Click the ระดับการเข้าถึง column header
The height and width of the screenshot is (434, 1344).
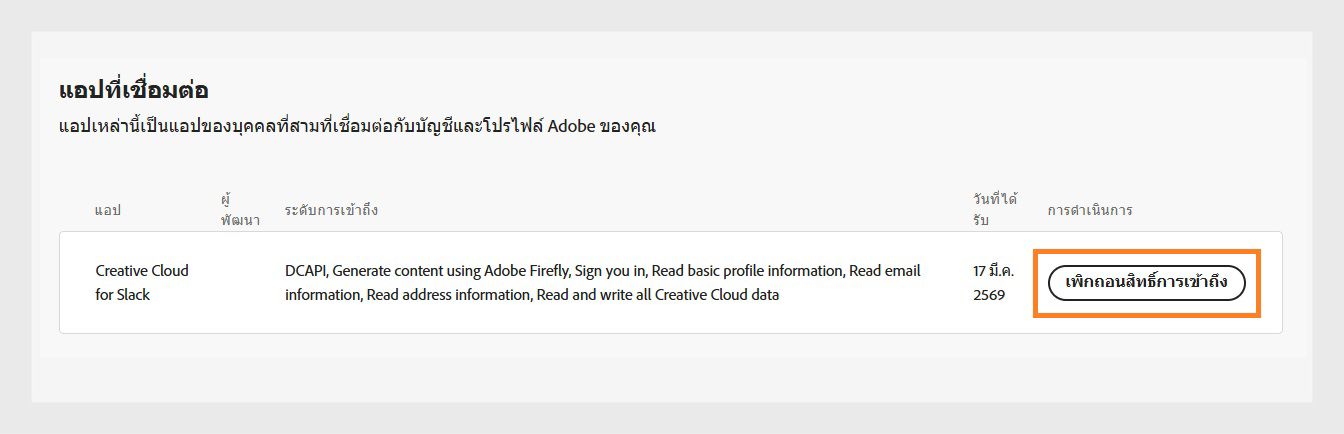point(331,210)
